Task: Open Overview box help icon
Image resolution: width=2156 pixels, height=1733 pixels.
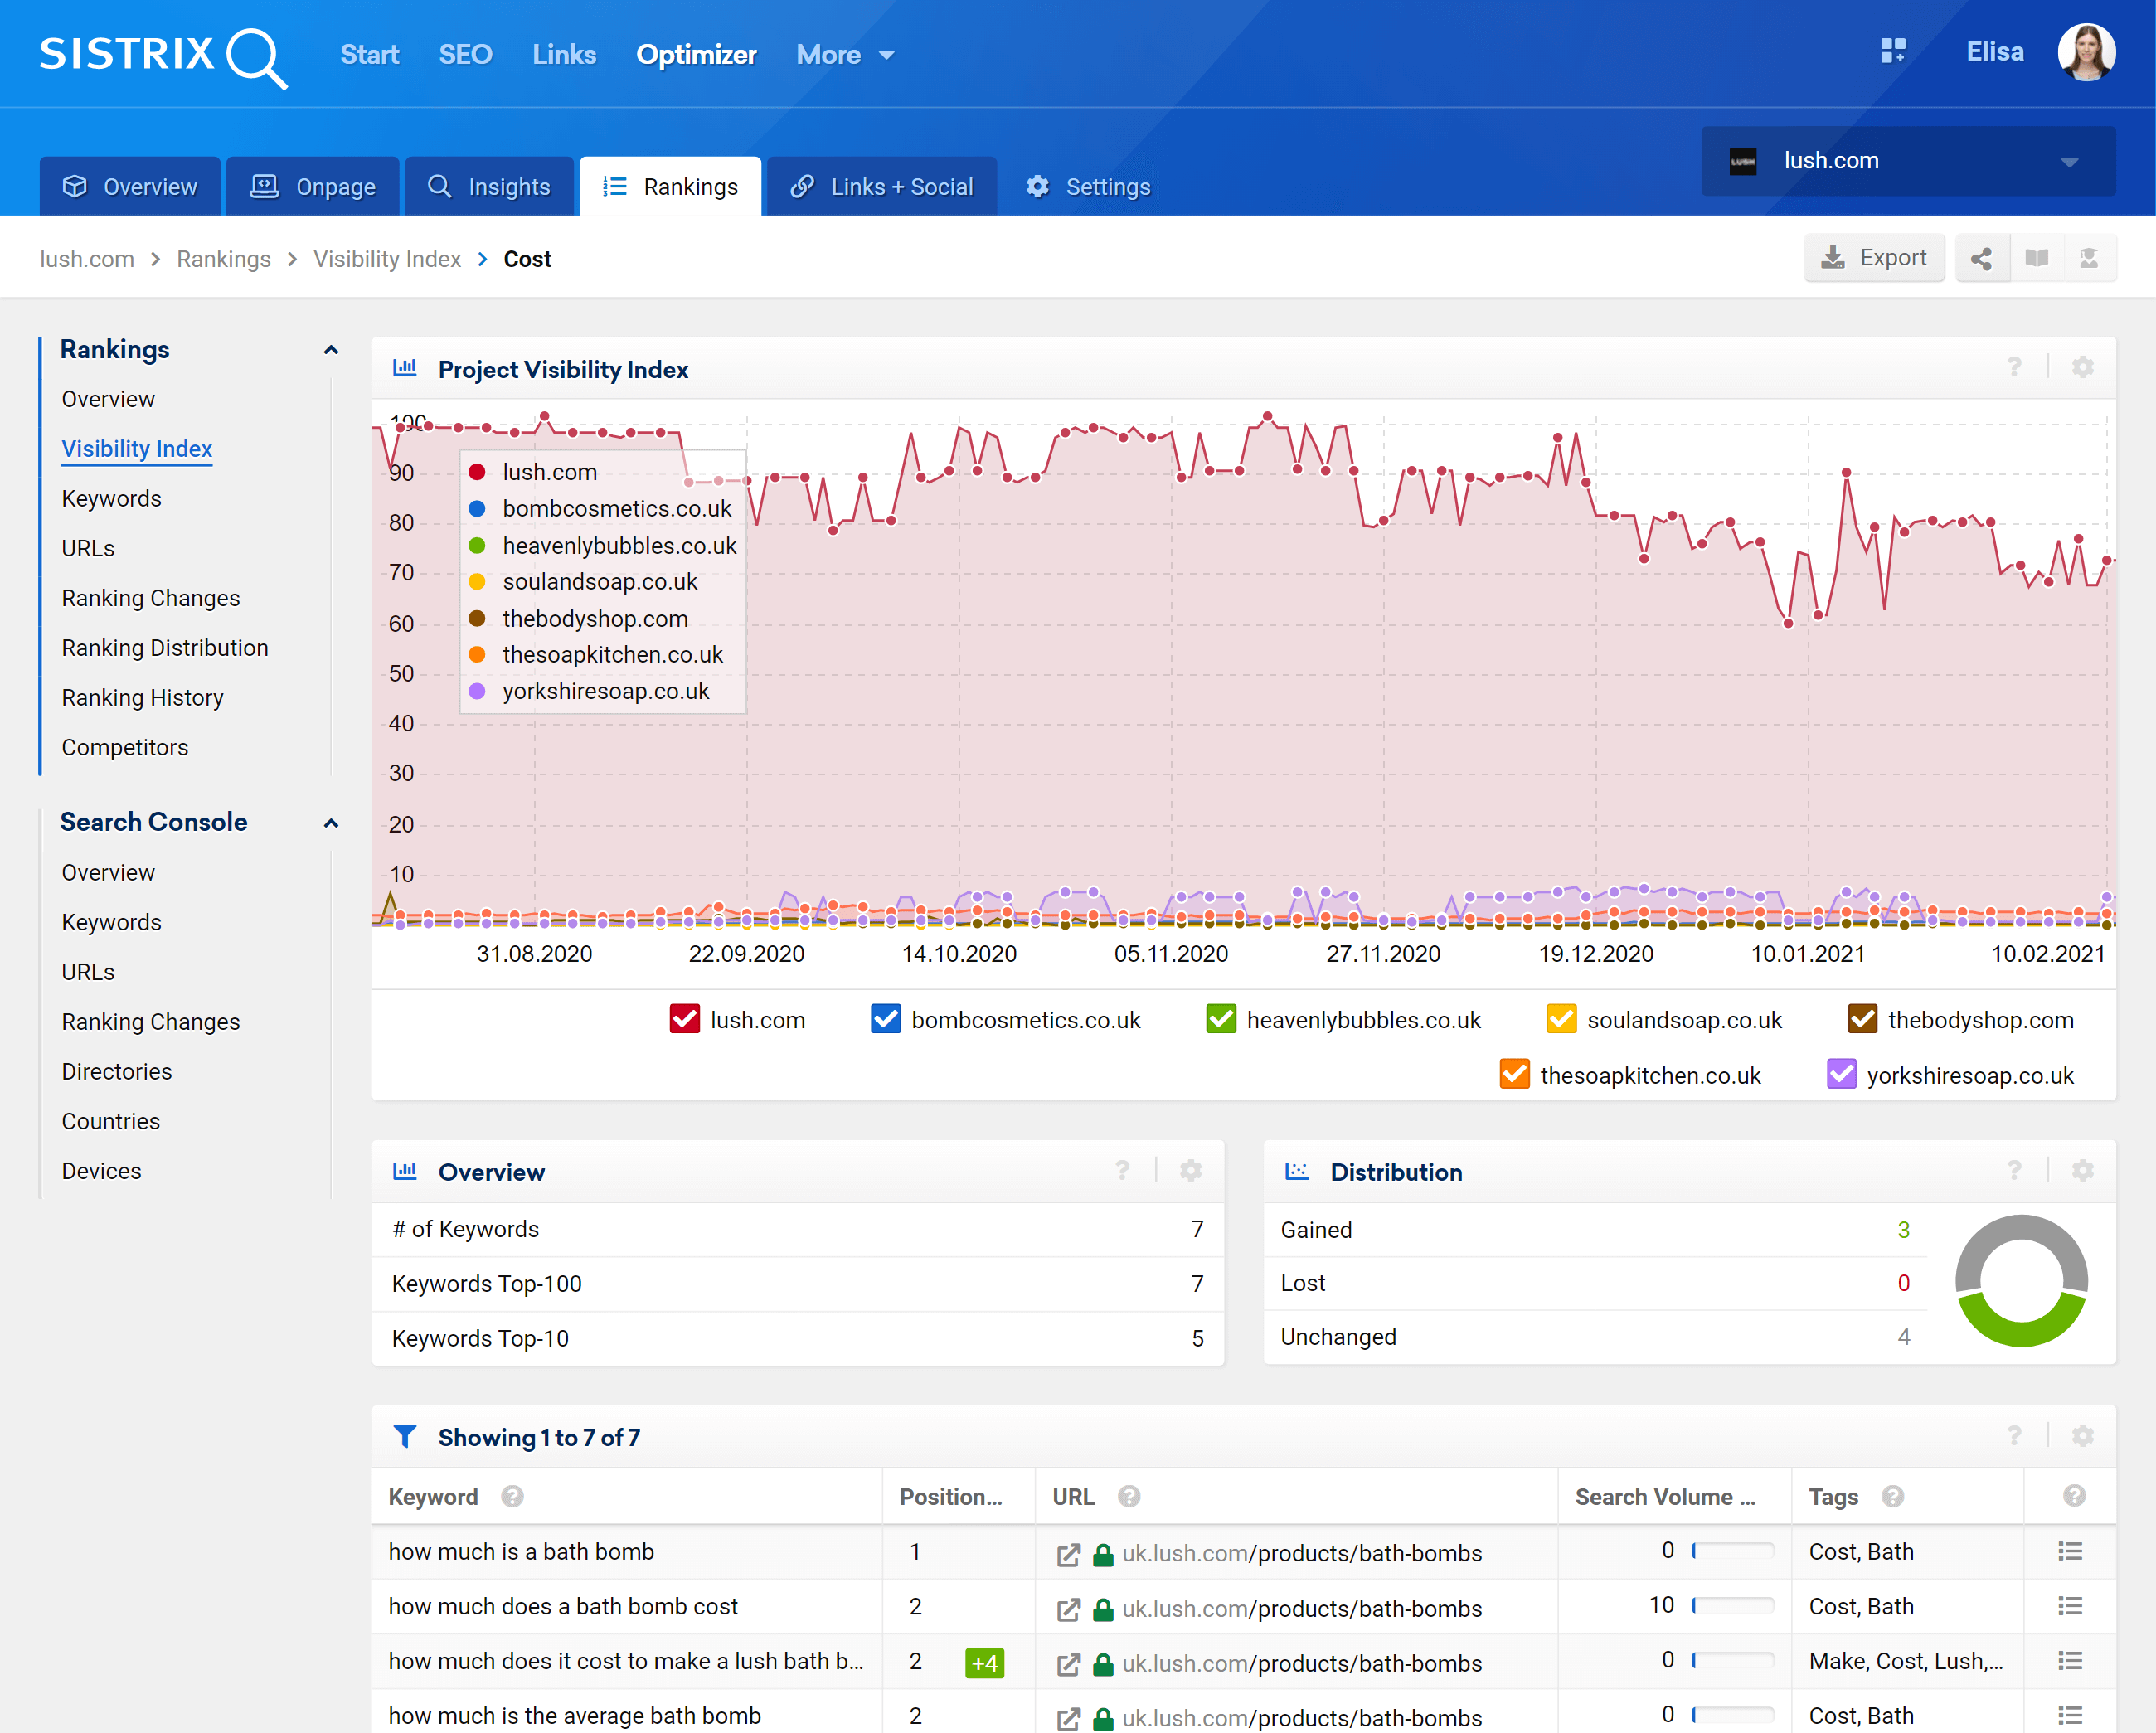Action: [1123, 1171]
